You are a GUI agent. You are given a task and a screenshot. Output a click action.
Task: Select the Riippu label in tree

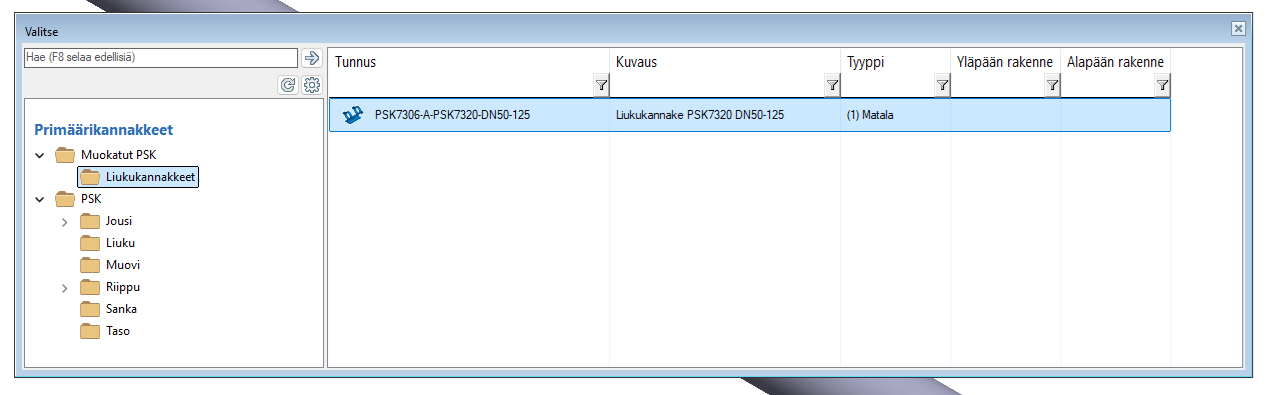[122, 287]
